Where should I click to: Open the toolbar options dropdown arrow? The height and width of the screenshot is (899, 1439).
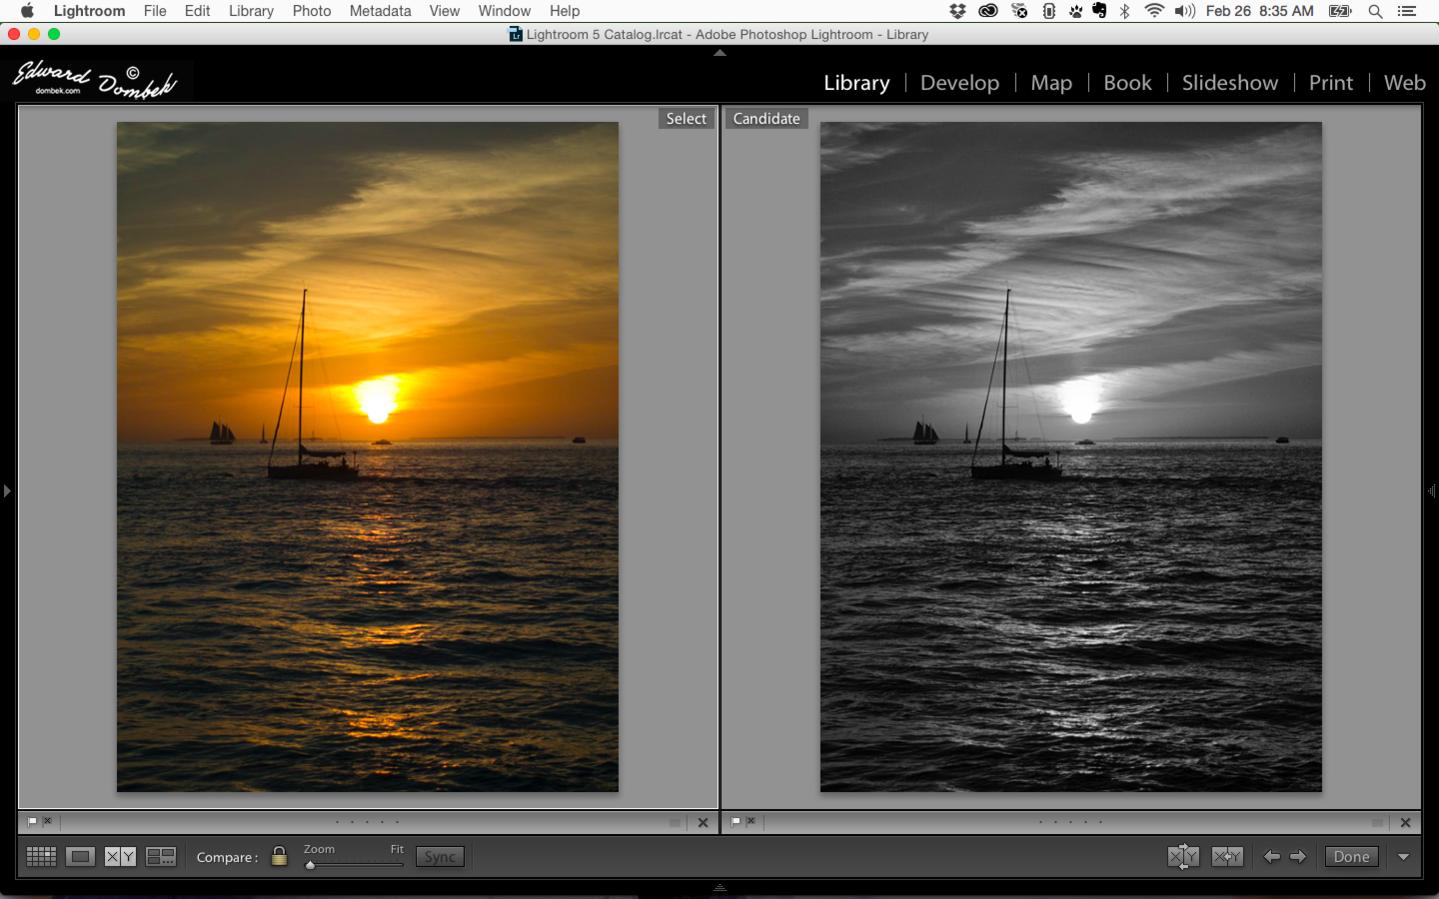[1404, 857]
